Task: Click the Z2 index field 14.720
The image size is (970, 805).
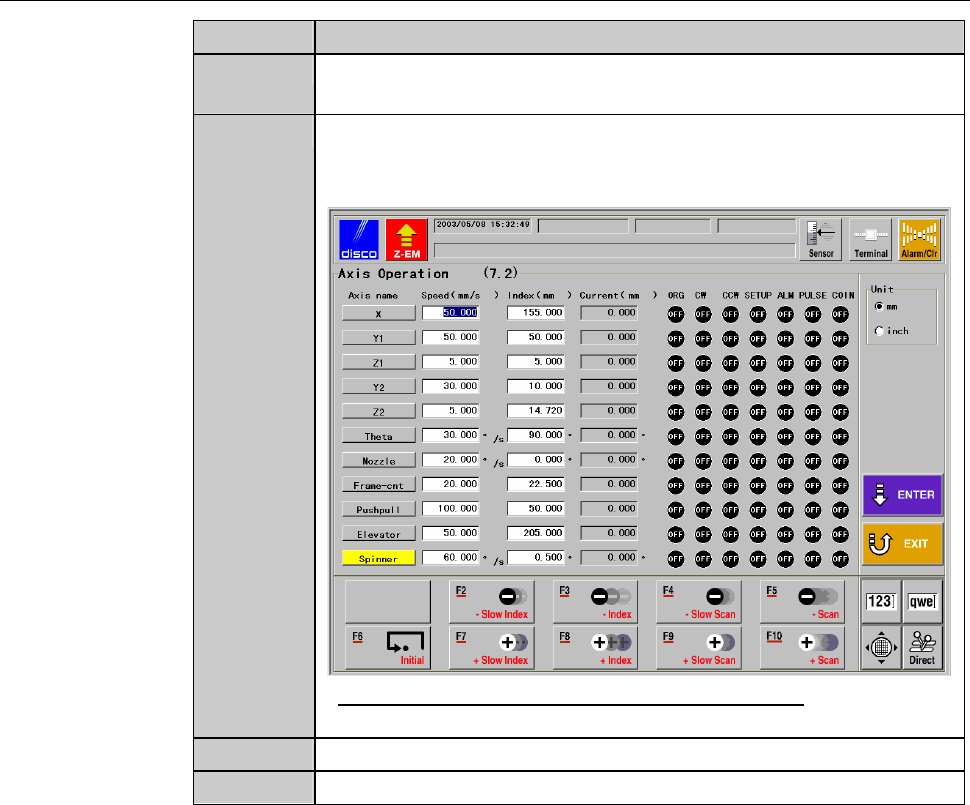Action: coord(536,410)
